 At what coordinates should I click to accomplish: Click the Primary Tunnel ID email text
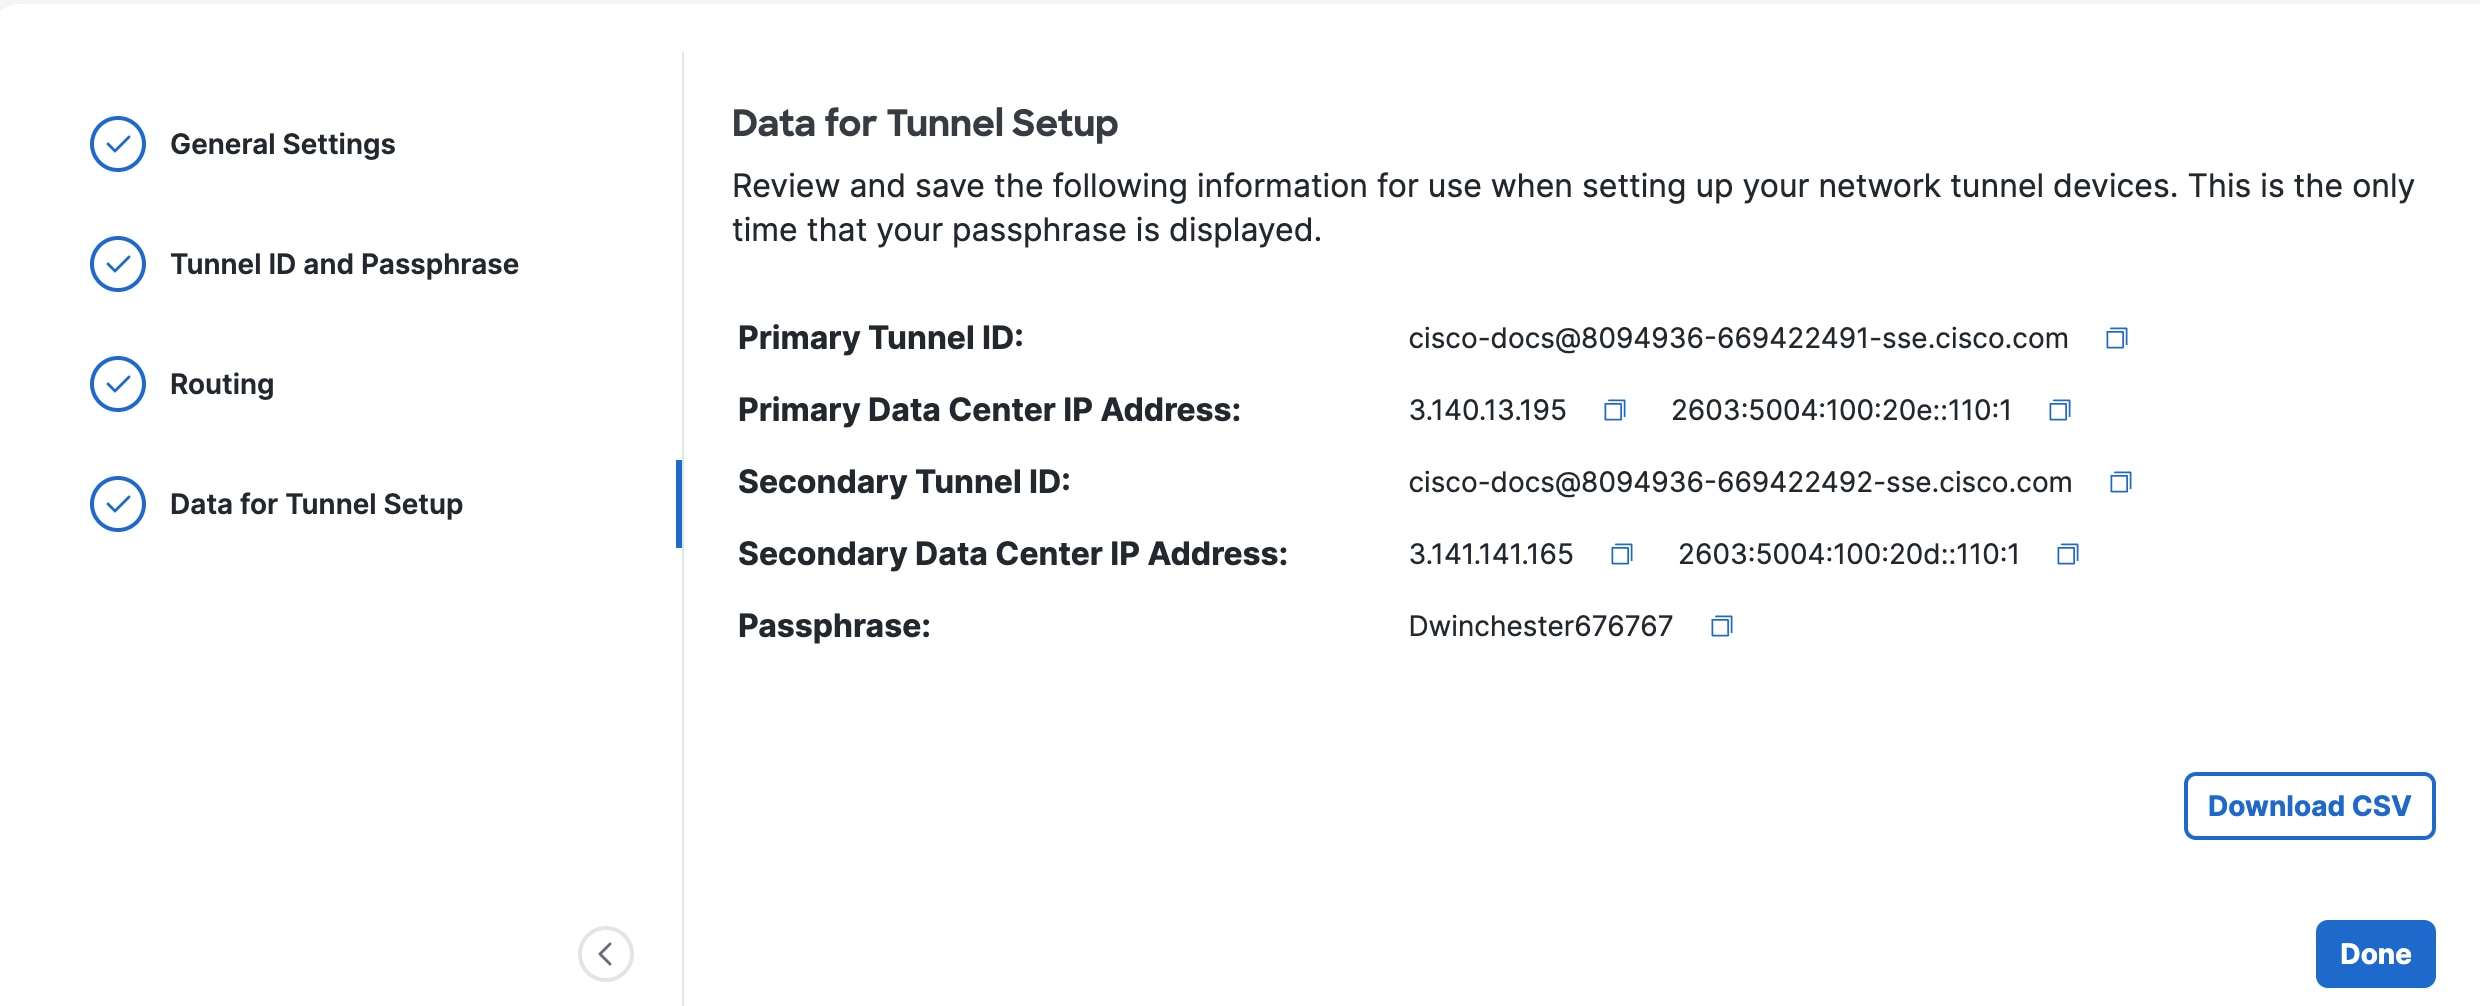(1738, 338)
